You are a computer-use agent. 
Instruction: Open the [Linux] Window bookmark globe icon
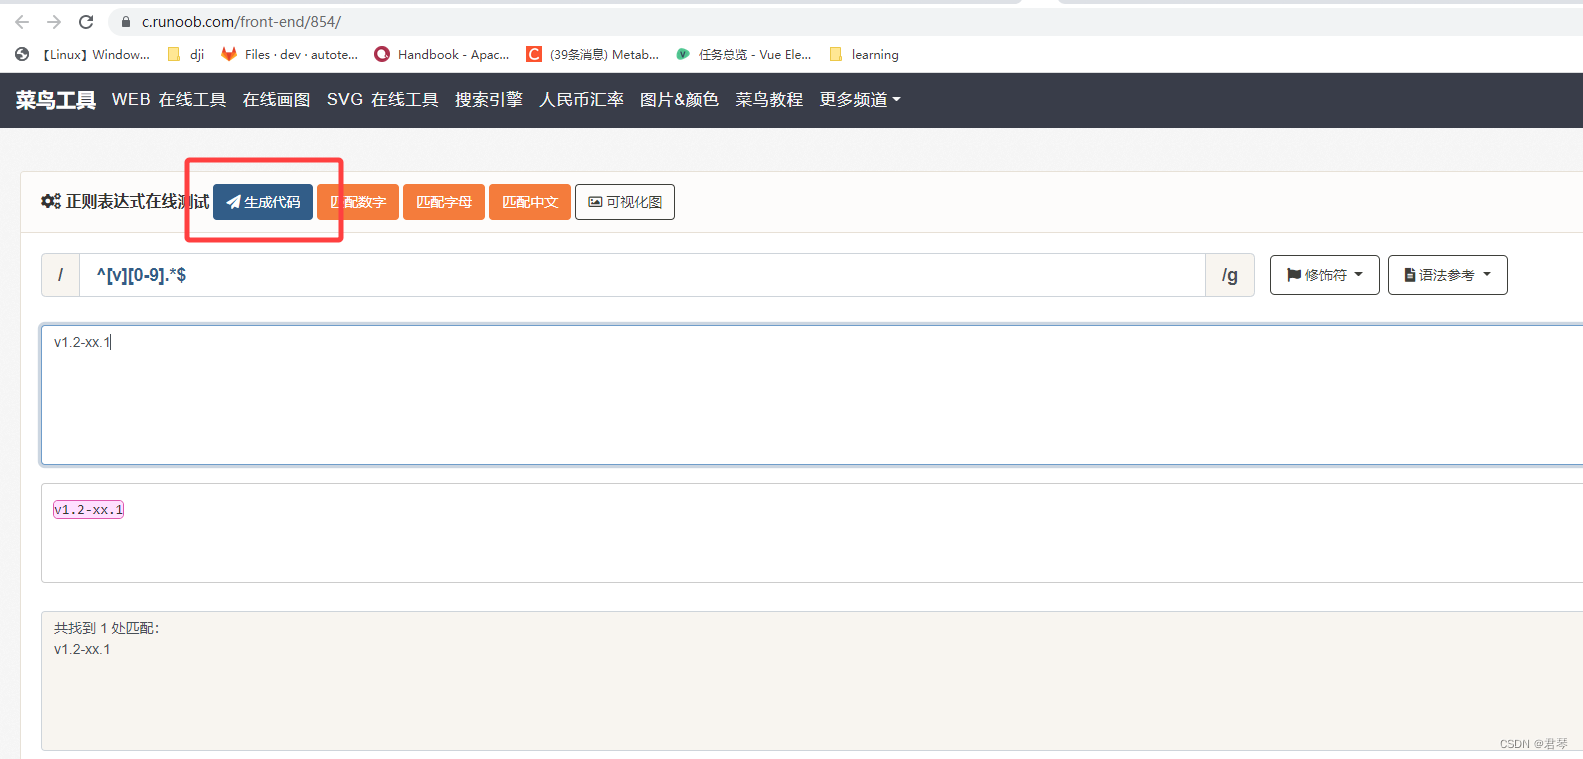[22, 54]
